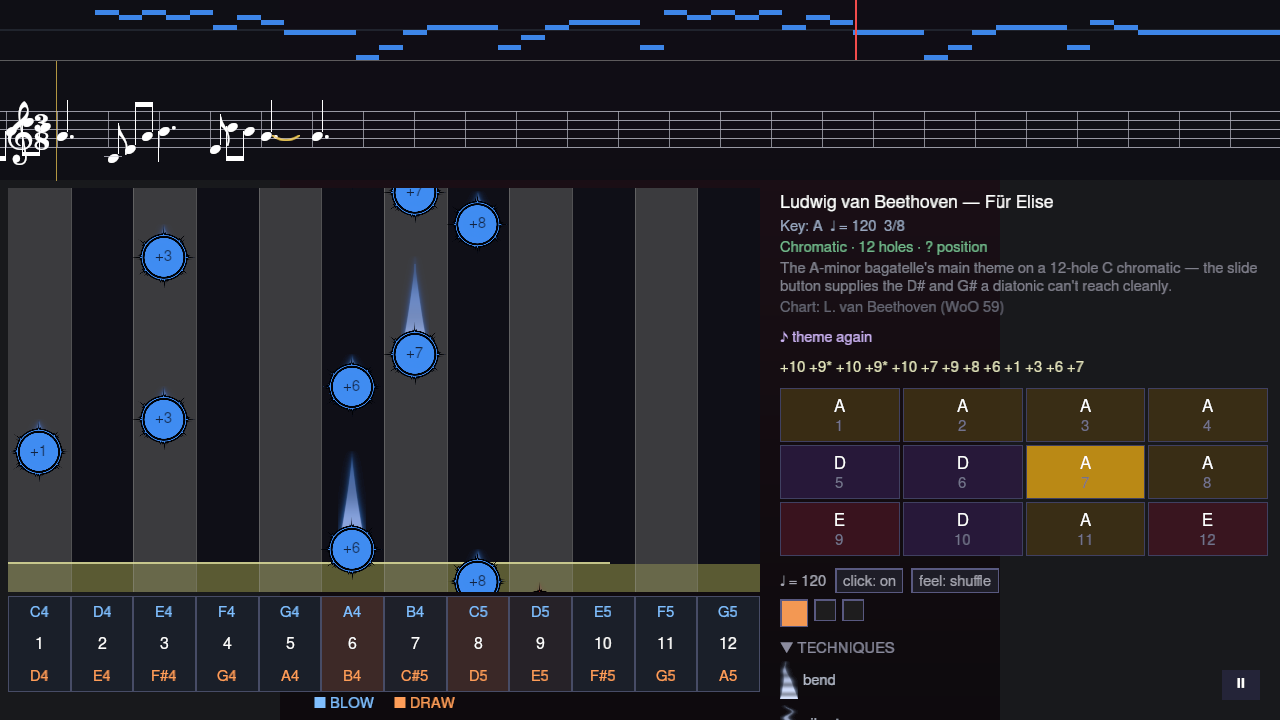
Task: Jump to chord bar 4 (A)
Action: pyautogui.click(x=1208, y=415)
